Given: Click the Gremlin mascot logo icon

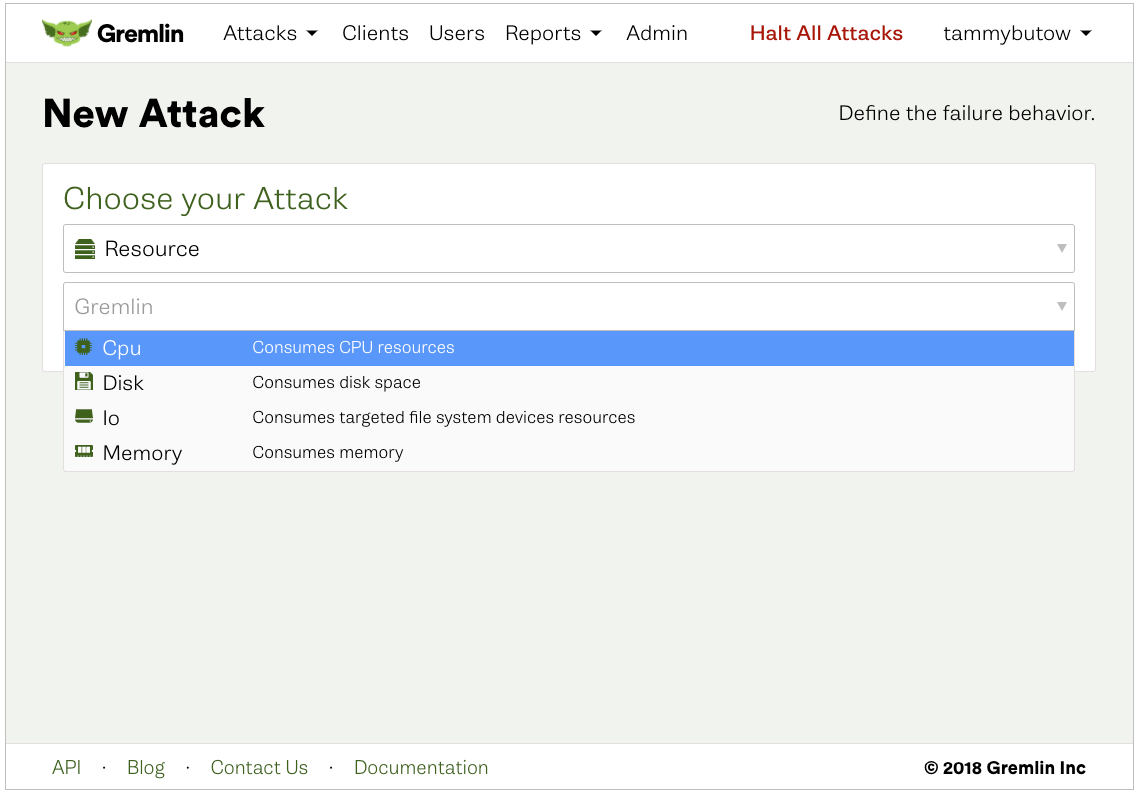Looking at the screenshot, I should (66, 32).
